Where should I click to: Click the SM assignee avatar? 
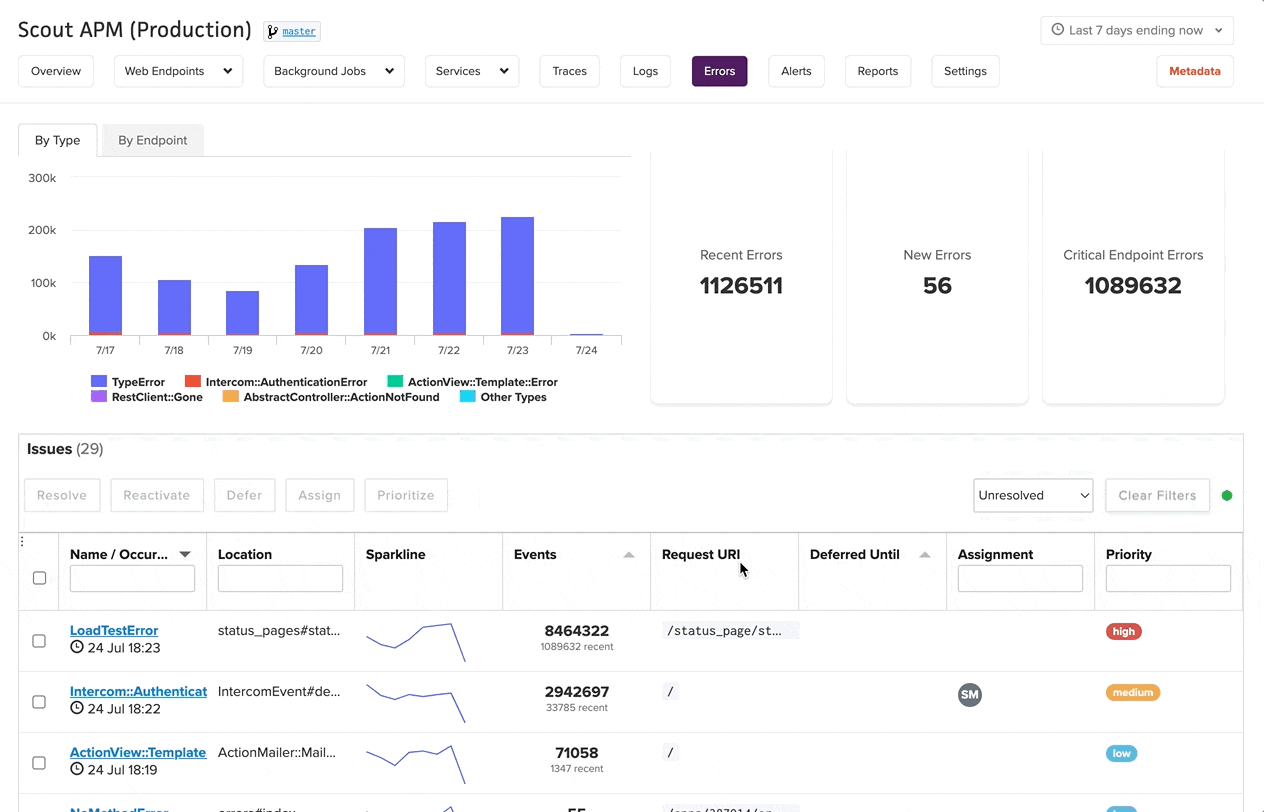[x=970, y=694]
